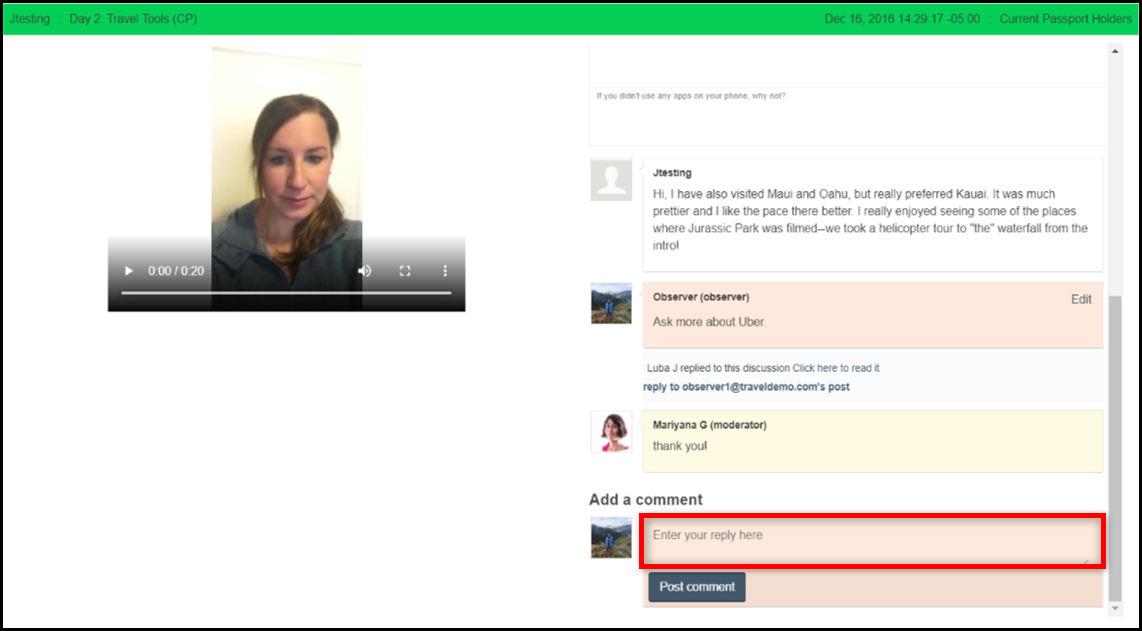
Task: Click the comments panel scrollbar thumb
Action: click(x=1115, y=447)
